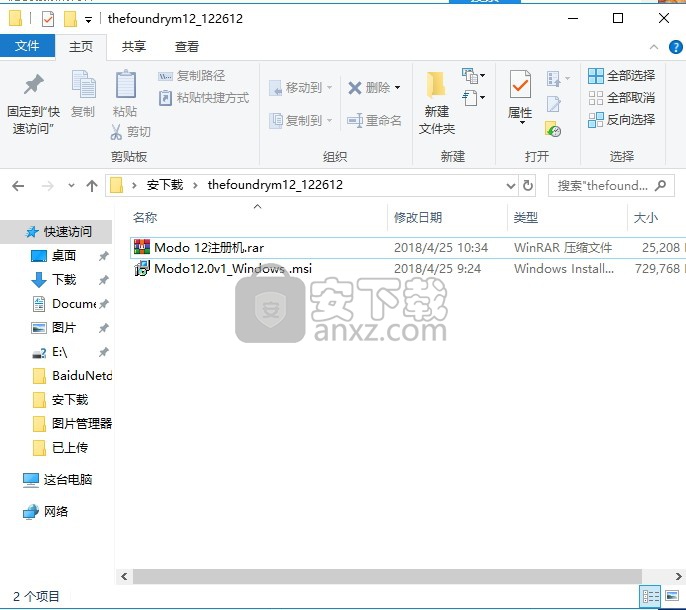Click the Back navigation arrow

click(18, 186)
